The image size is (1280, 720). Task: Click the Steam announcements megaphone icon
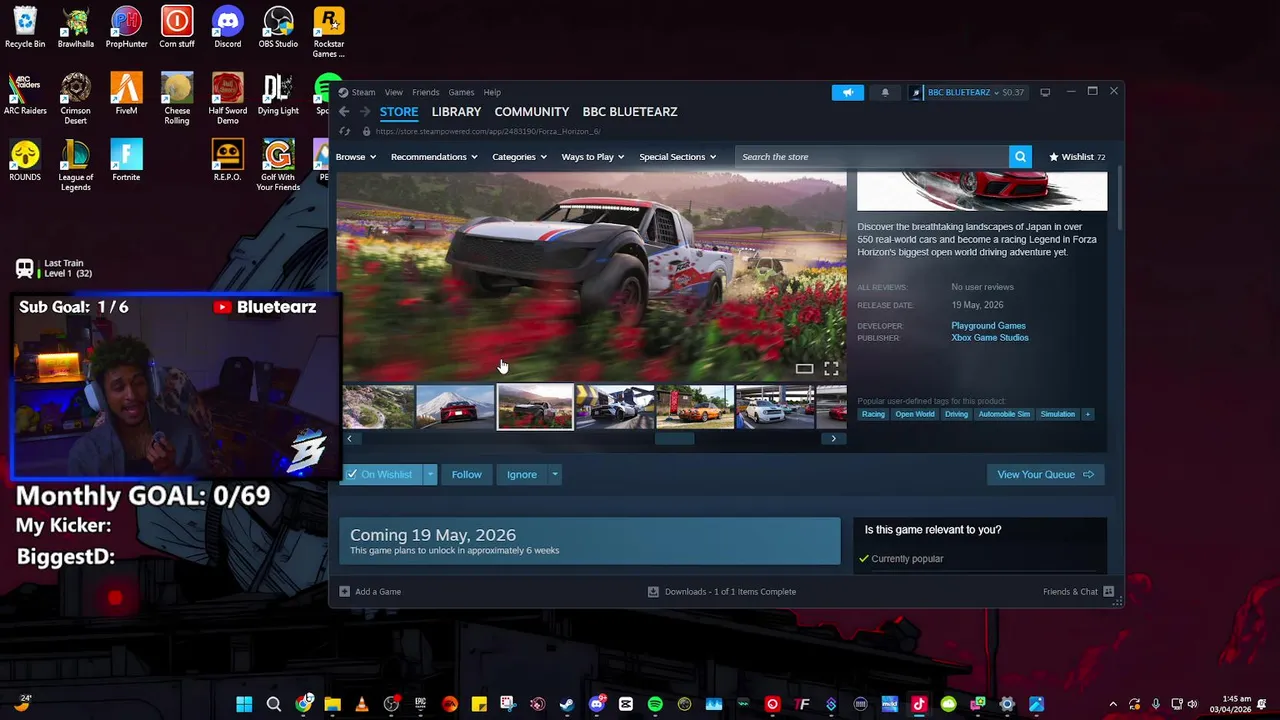pyautogui.click(x=847, y=92)
